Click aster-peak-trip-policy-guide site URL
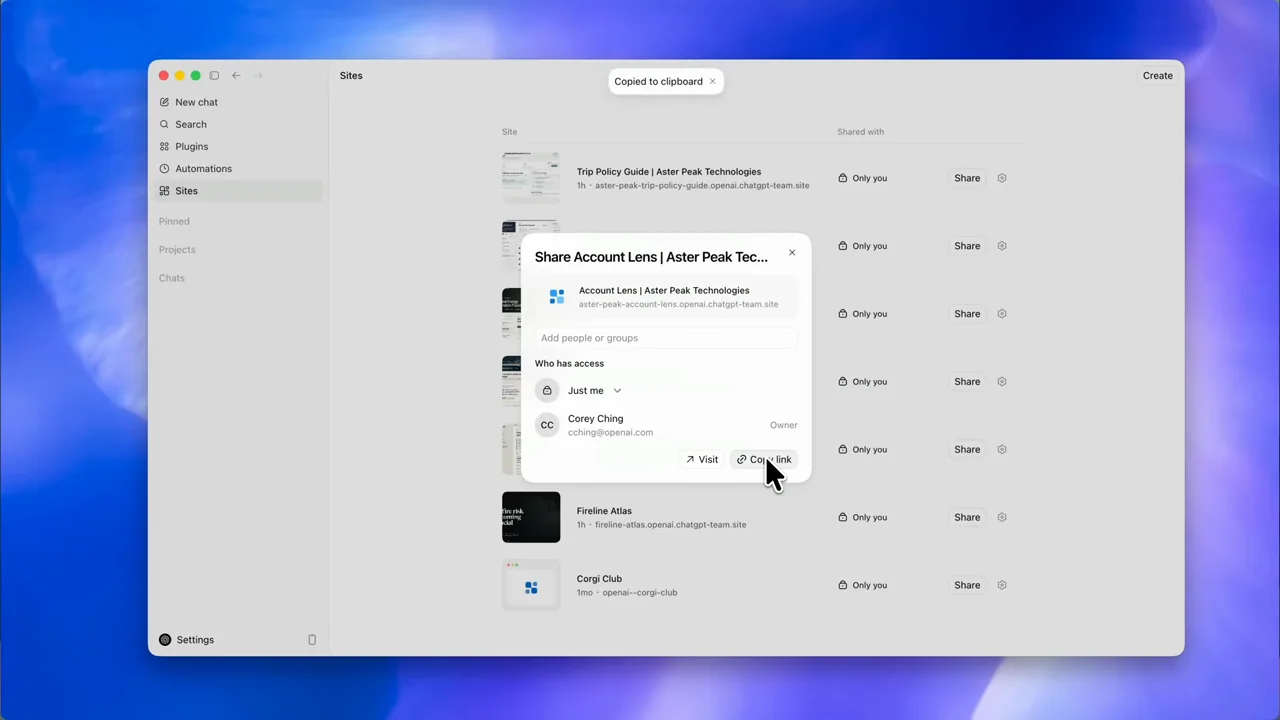This screenshot has height=720, width=1280. click(x=702, y=186)
